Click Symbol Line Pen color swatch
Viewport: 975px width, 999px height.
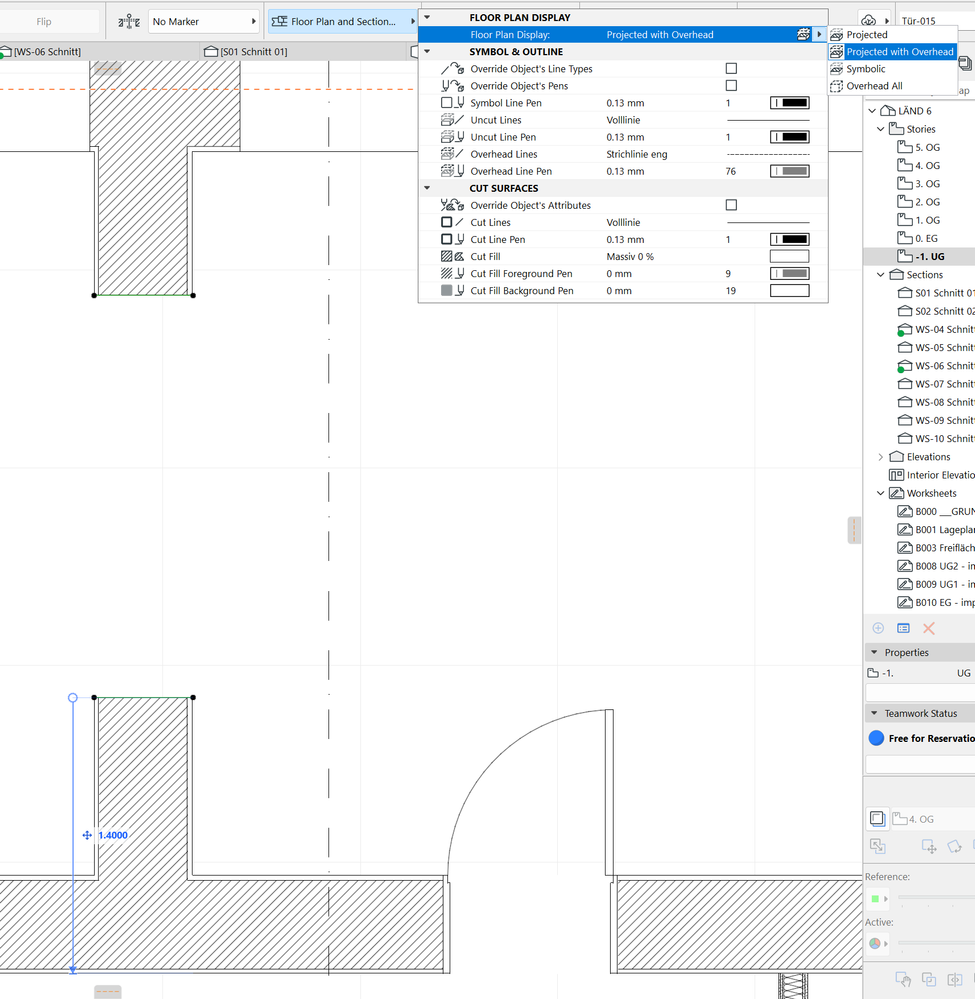pos(790,103)
